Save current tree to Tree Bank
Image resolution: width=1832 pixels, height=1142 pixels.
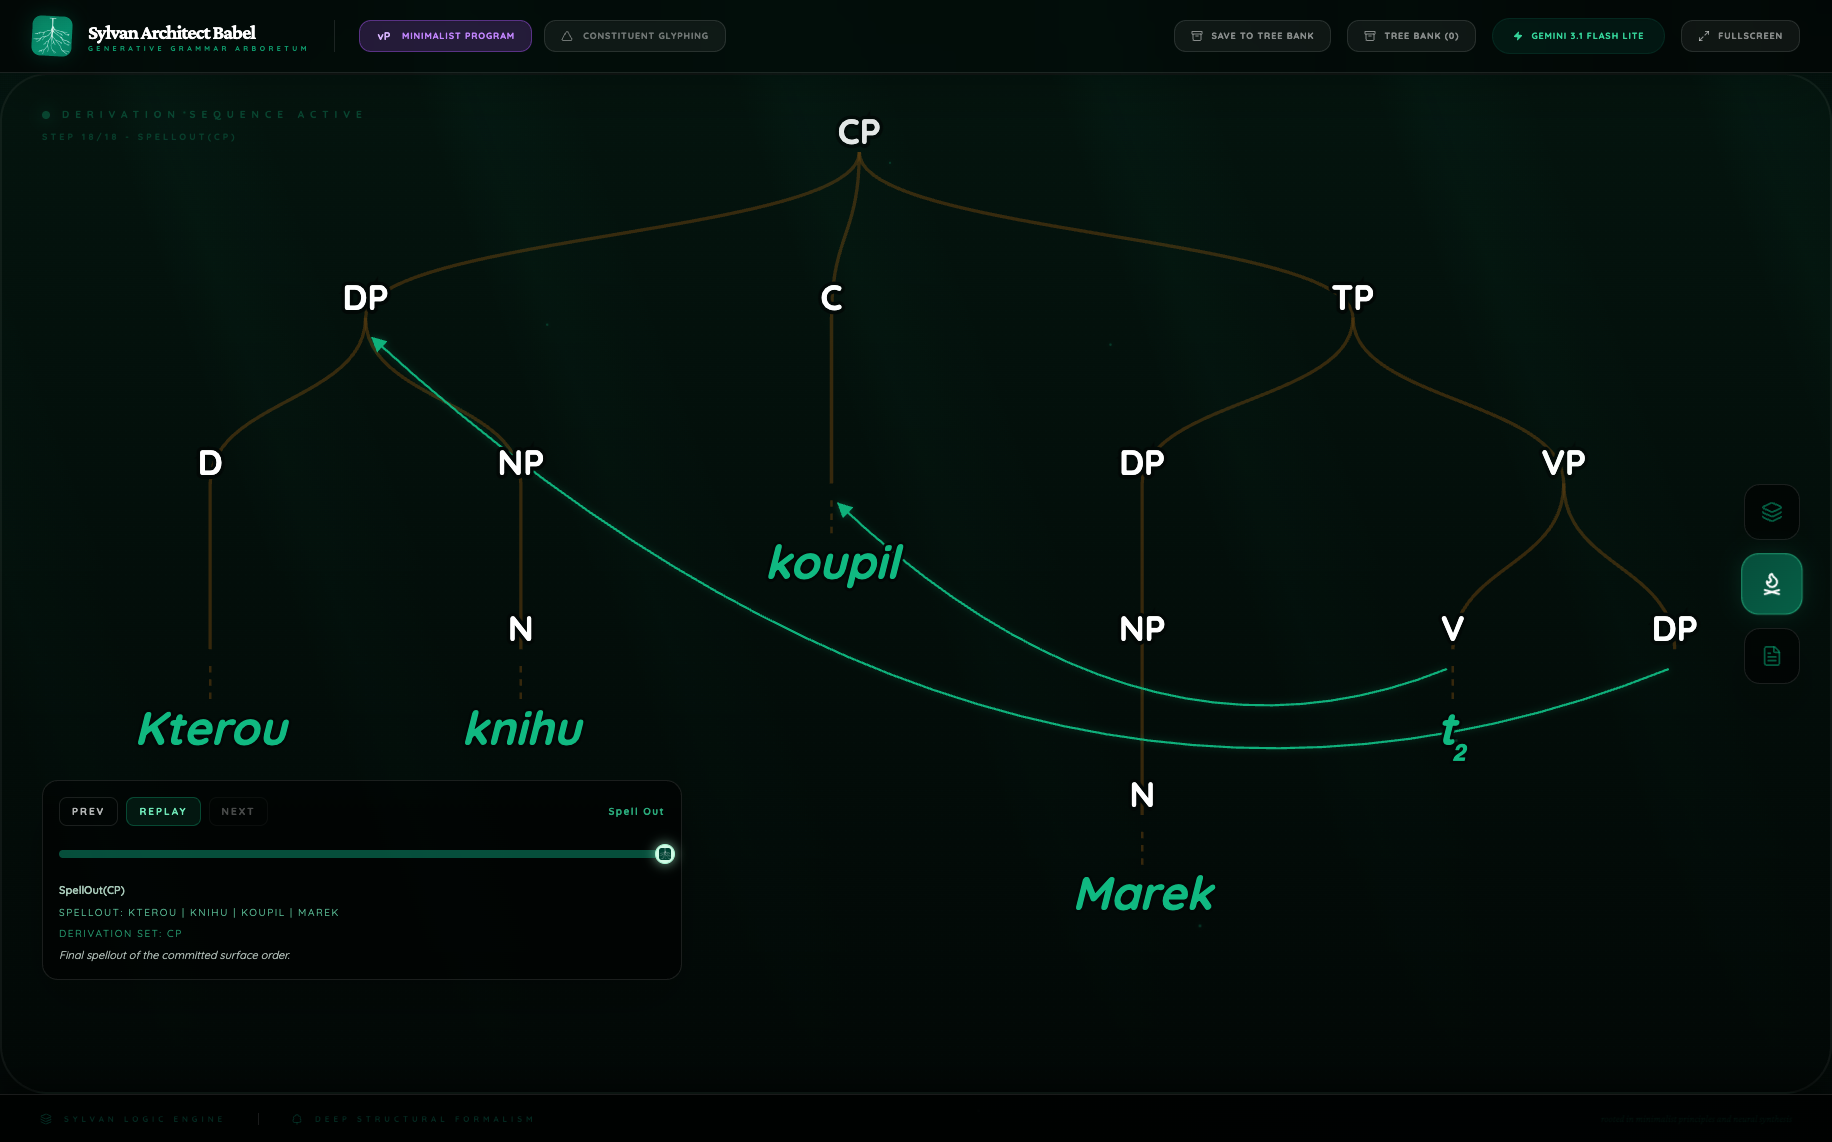[1251, 36]
